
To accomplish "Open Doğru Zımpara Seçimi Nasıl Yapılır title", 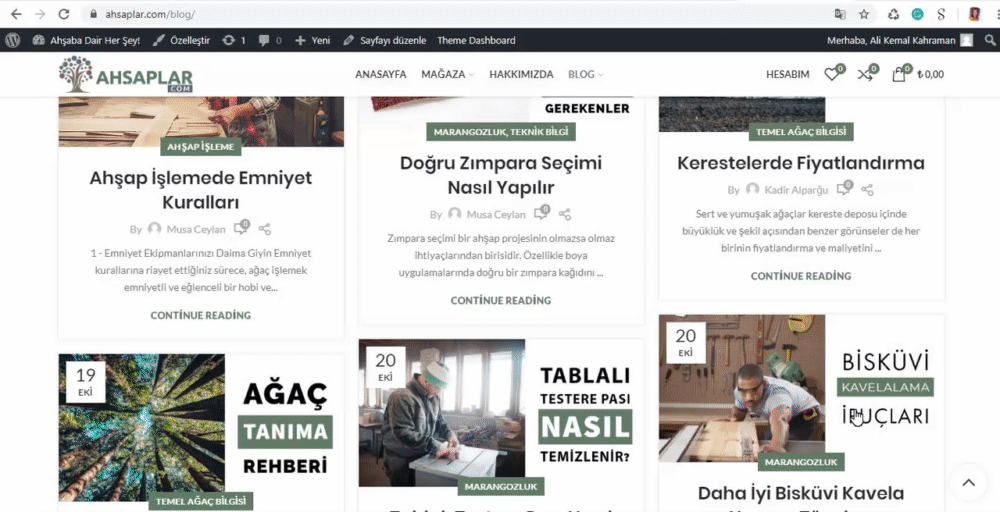I will tap(501, 175).
